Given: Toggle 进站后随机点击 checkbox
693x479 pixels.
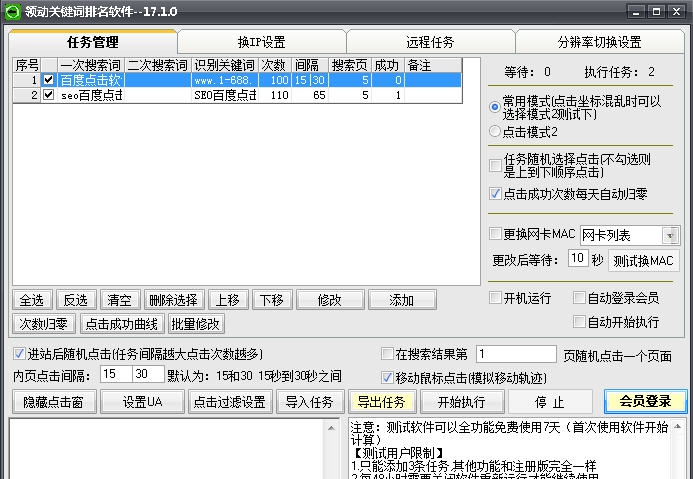Looking at the screenshot, I should click(x=19, y=354).
